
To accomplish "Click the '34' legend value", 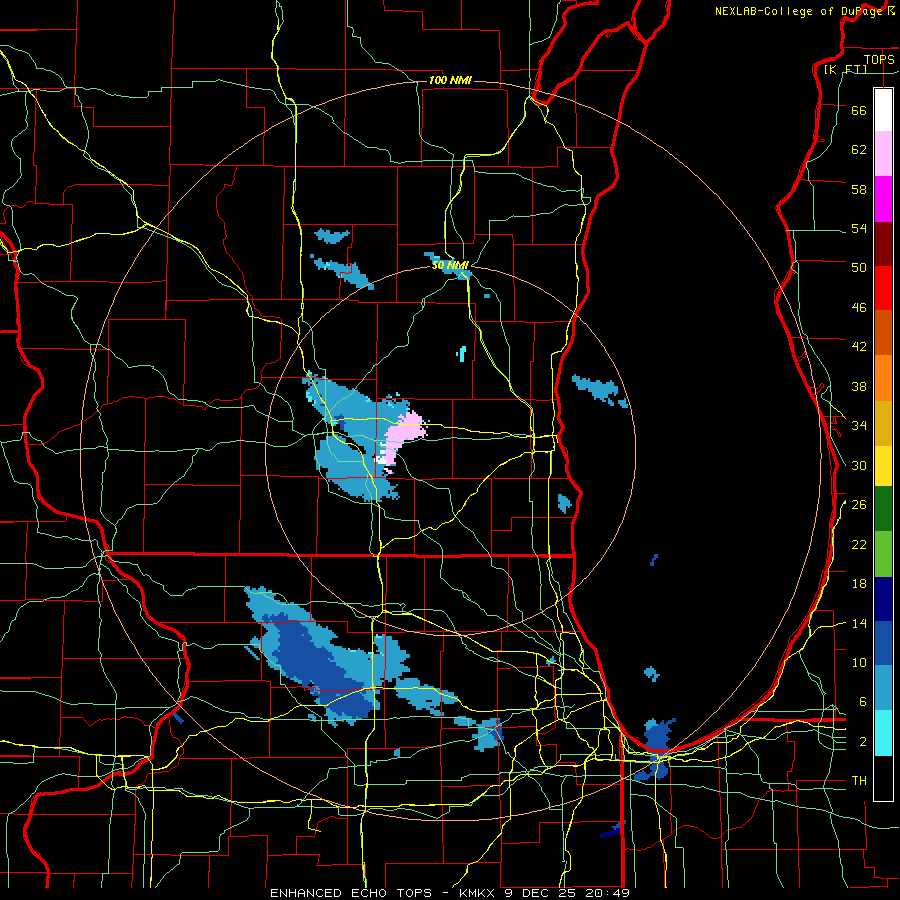I will point(859,426).
